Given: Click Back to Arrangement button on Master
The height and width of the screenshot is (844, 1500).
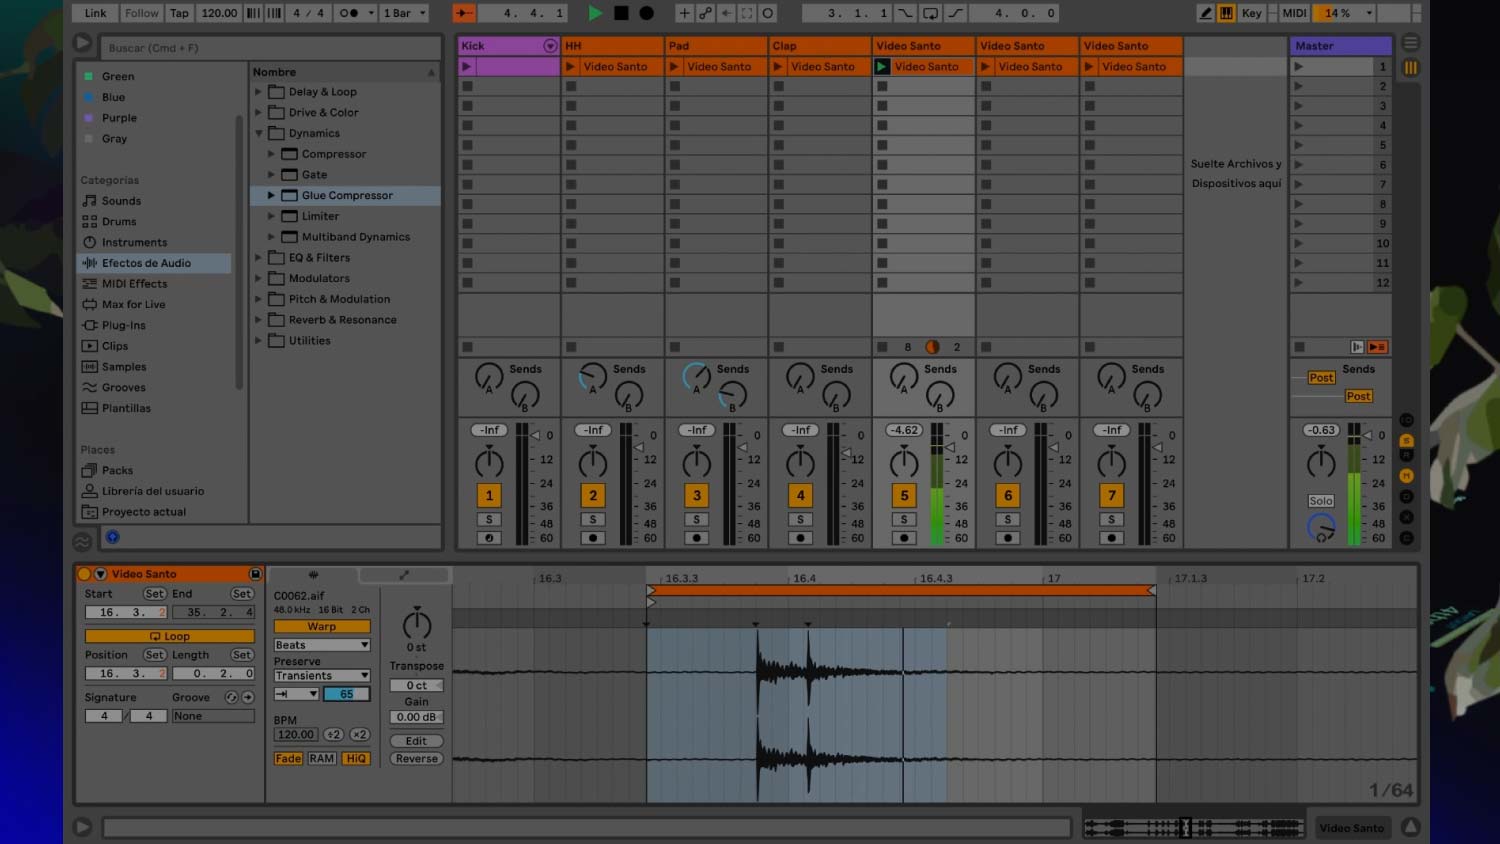Looking at the screenshot, I should click(x=1377, y=347).
